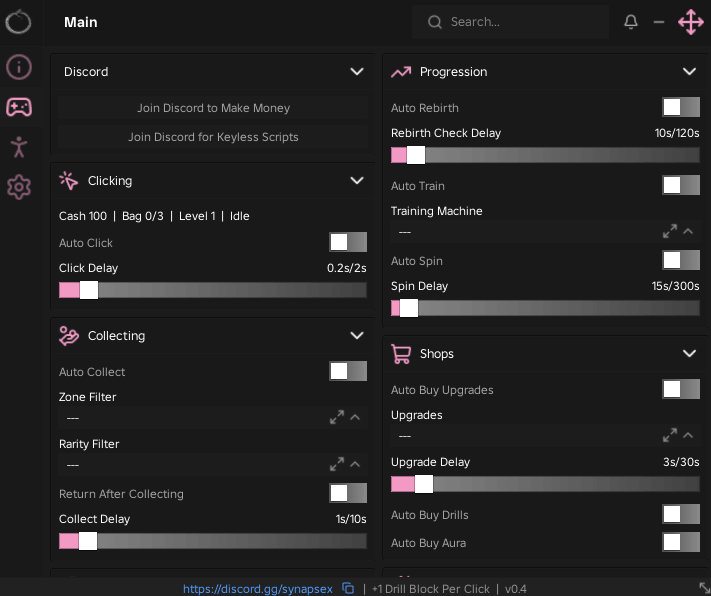This screenshot has width=711, height=596.
Task: Adjust the Rebirth Check Delay slider
Action: pos(545,155)
